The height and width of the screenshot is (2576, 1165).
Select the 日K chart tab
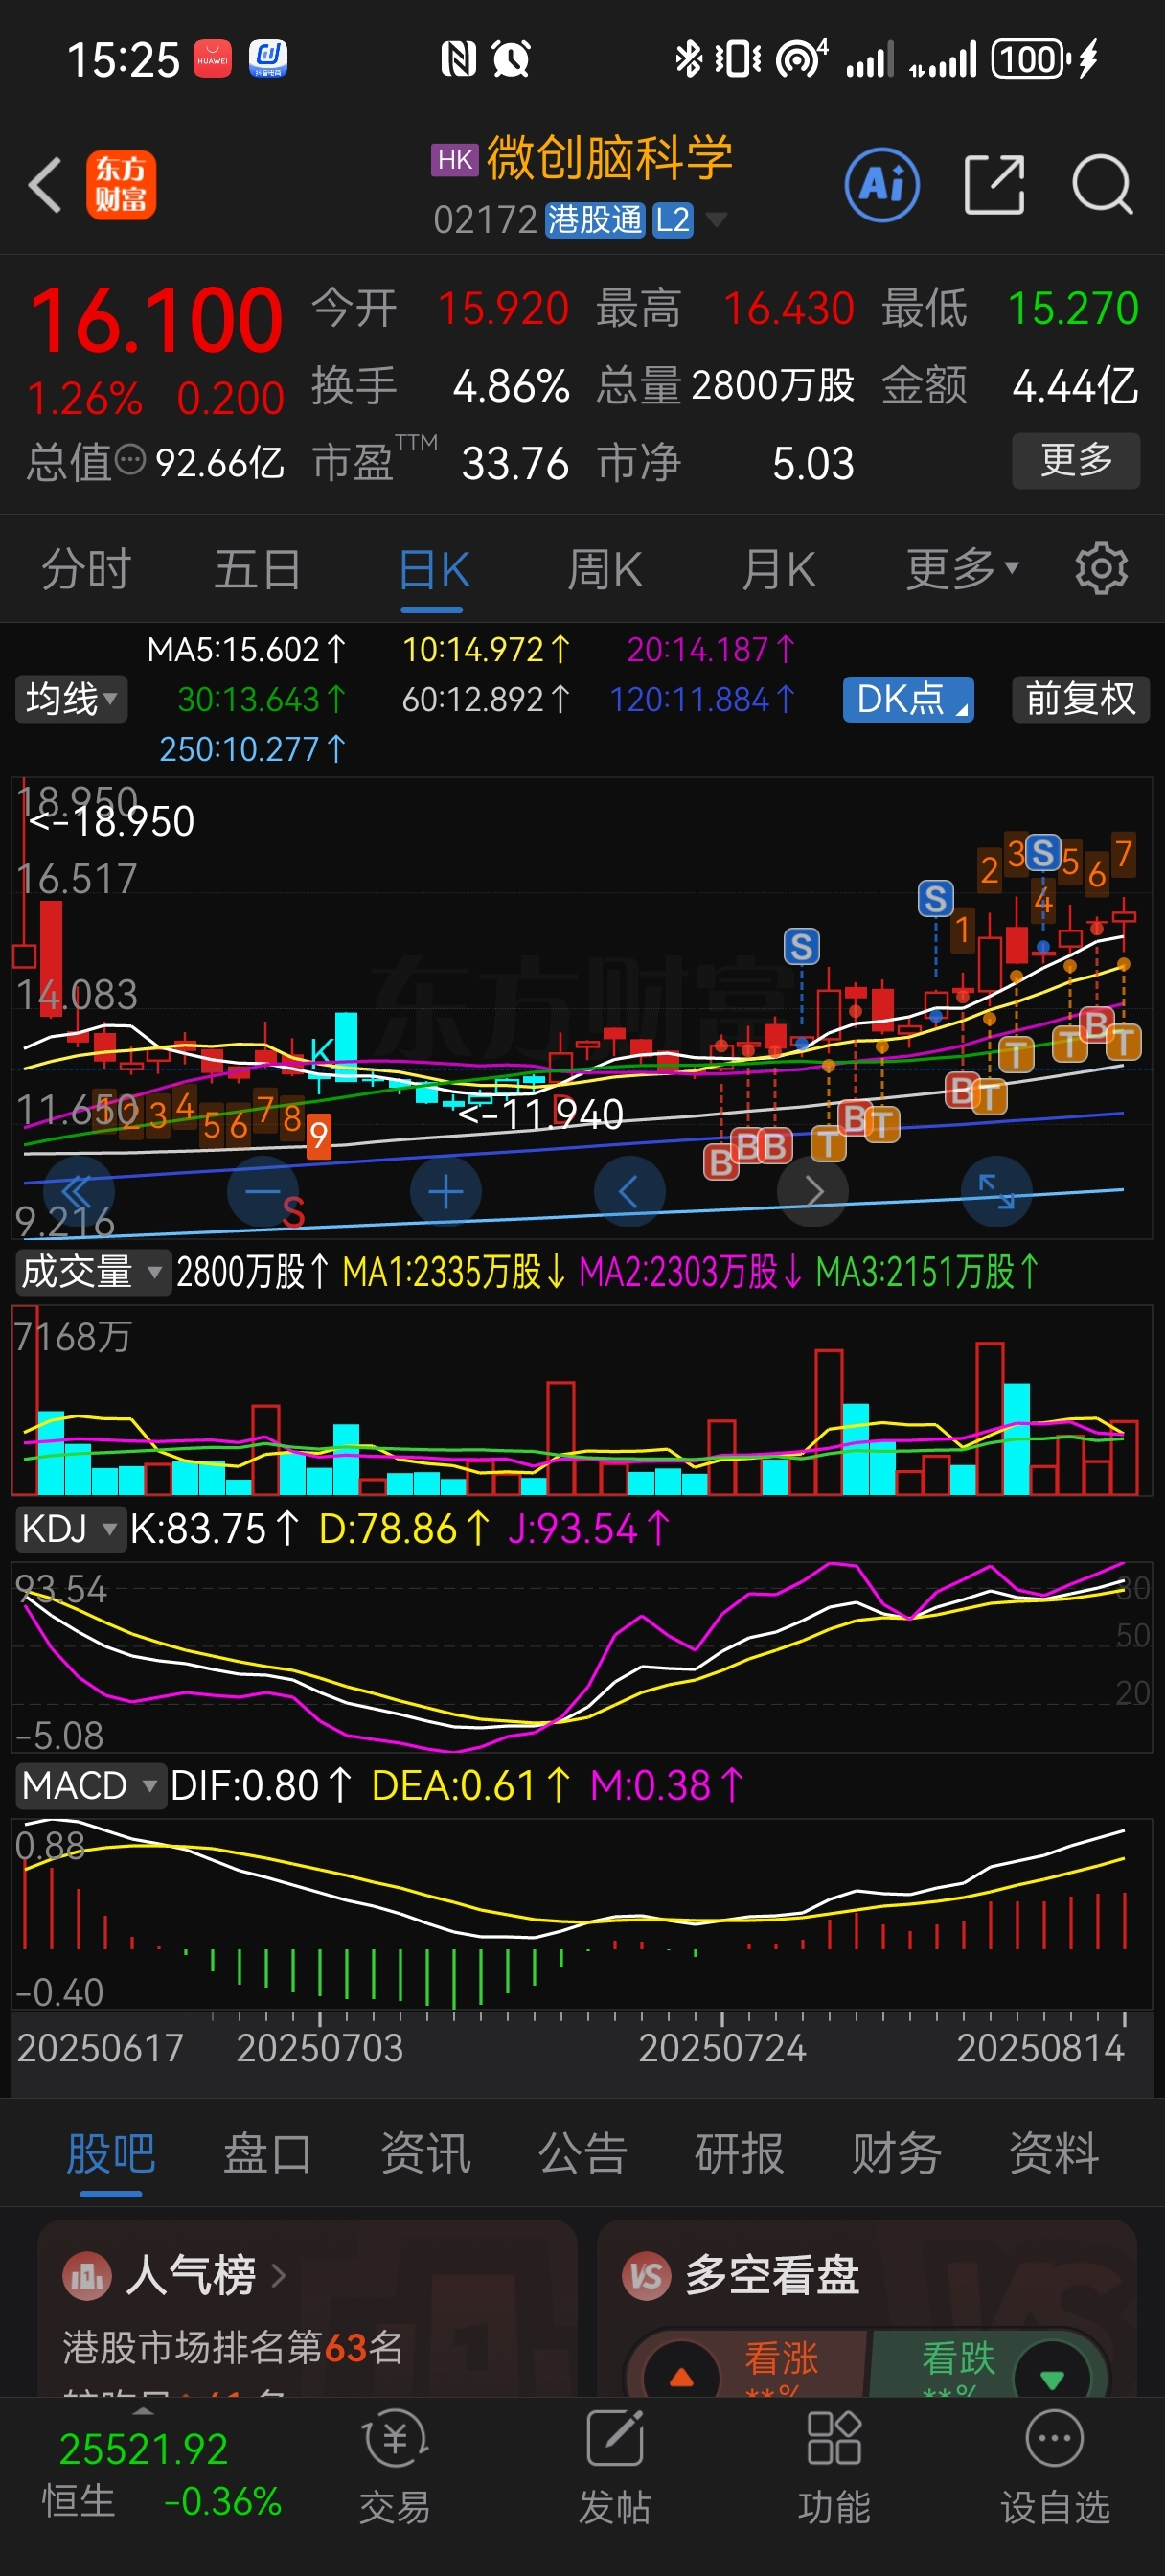click(434, 570)
